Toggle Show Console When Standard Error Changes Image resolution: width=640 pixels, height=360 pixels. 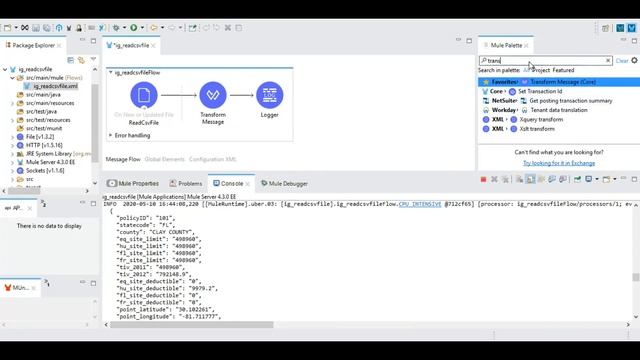pos(563,179)
